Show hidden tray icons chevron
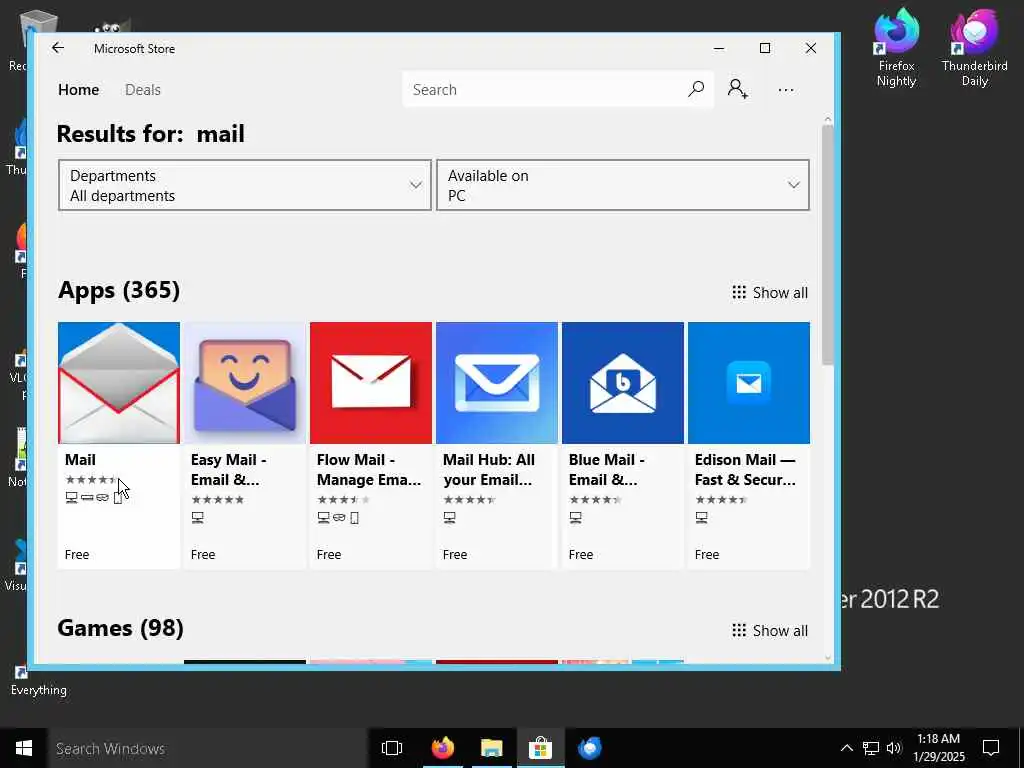This screenshot has height=768, width=1024. tap(846, 748)
